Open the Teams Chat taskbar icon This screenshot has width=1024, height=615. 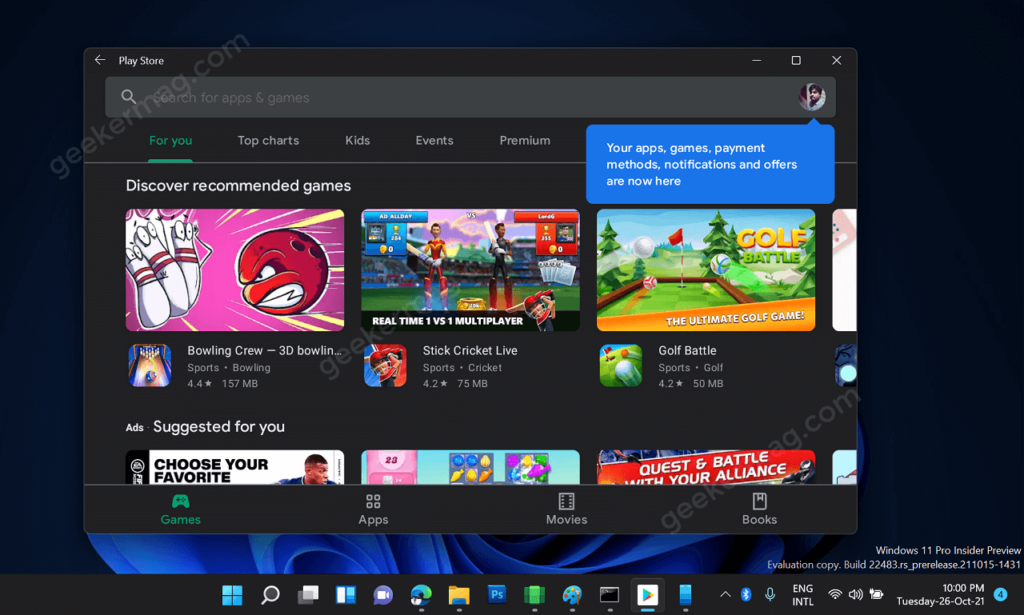pos(383,595)
